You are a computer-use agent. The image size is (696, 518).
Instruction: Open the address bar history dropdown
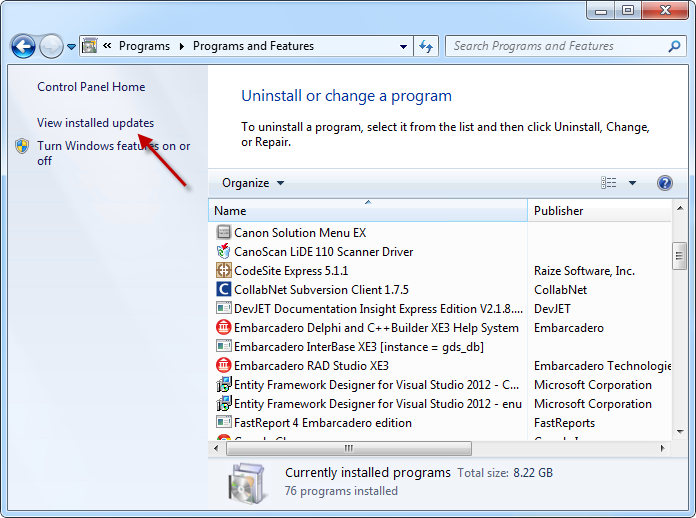click(403, 46)
